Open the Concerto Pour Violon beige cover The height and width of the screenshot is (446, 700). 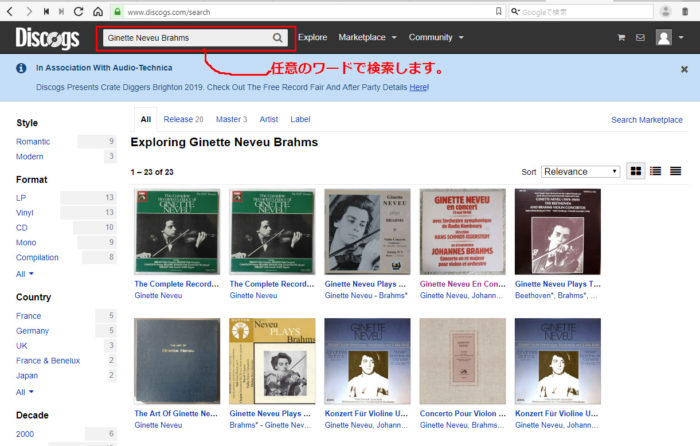(x=462, y=361)
